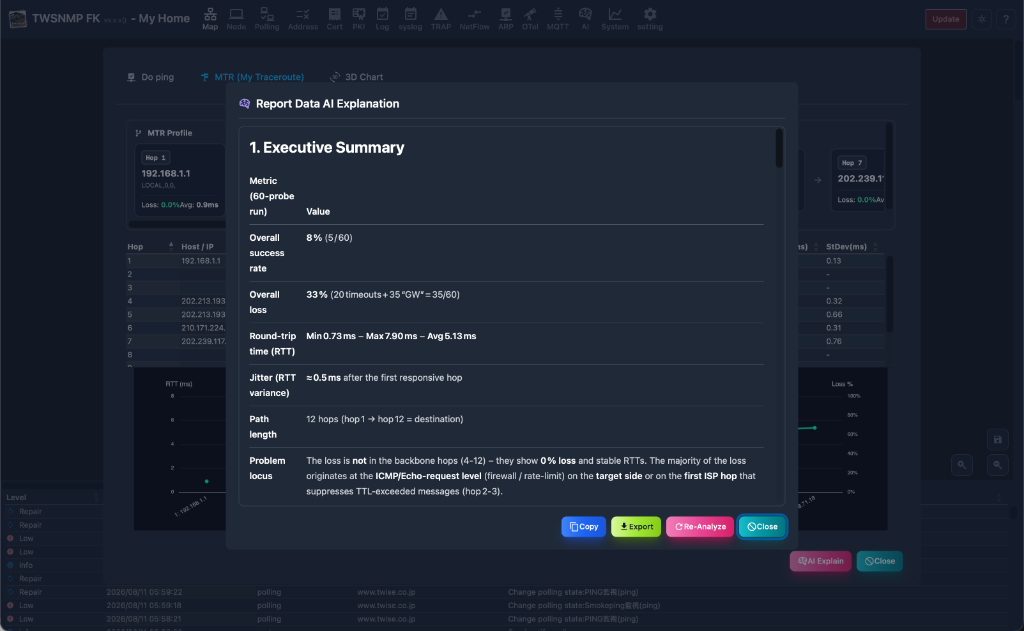
Task: Open the System toolbar icon
Action: 615,19
